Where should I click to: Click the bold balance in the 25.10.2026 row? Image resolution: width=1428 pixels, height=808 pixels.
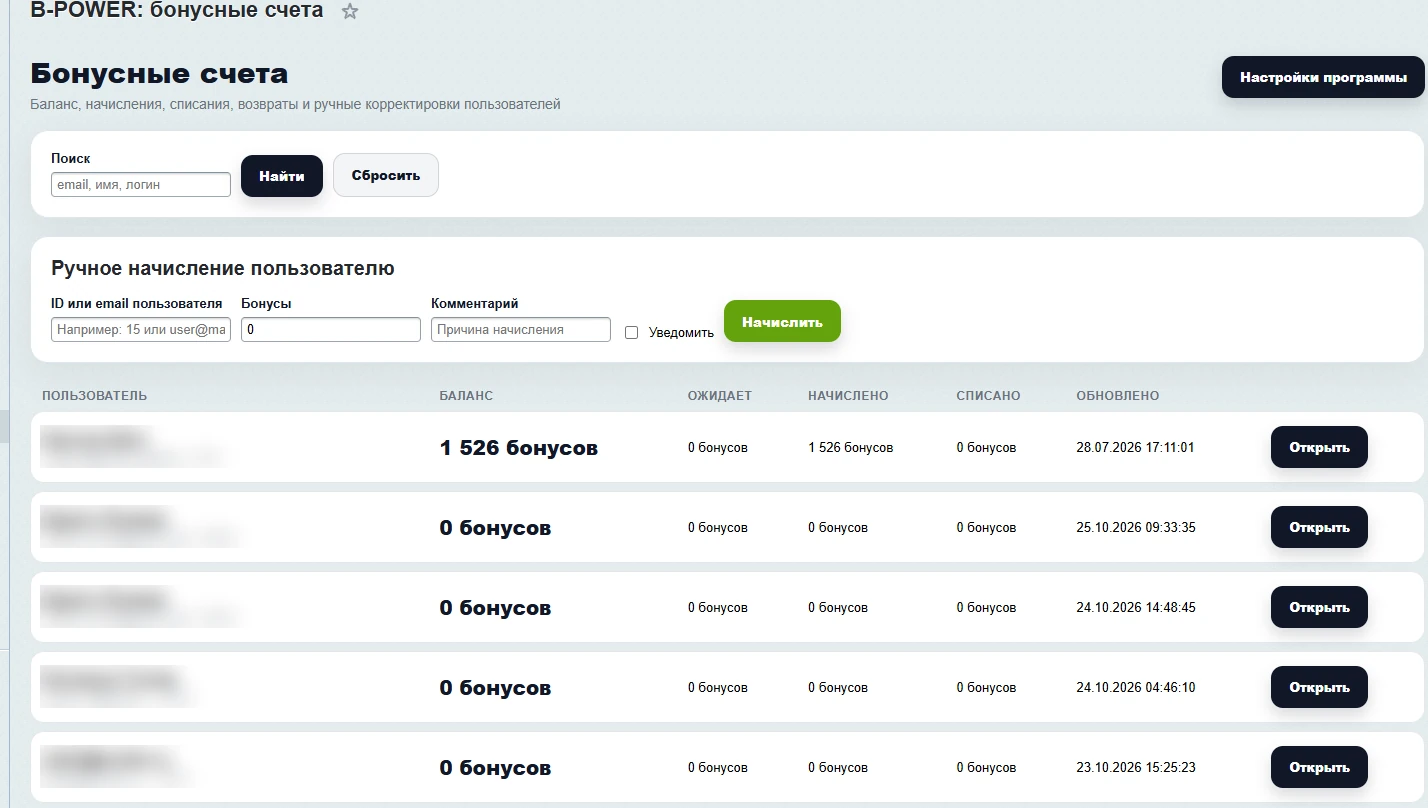[x=495, y=528]
